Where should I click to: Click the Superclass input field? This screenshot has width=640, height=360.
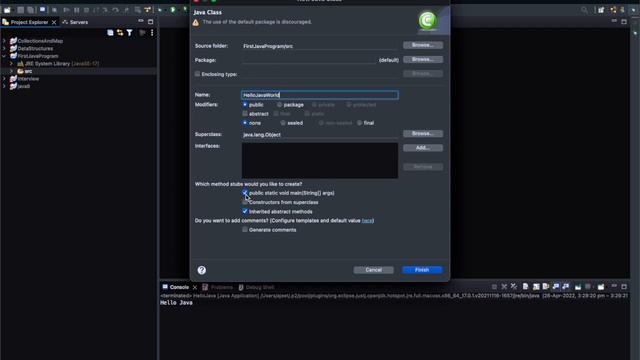pos(320,134)
